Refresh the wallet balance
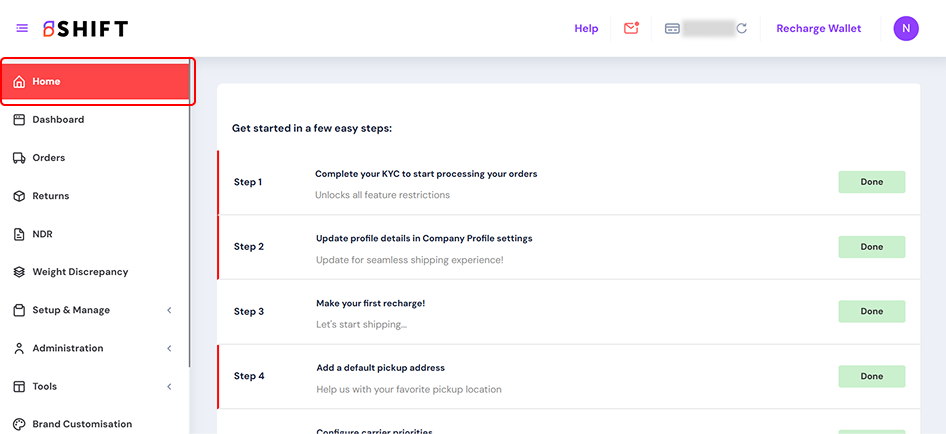Screen dimensions: 946x434 (x=742, y=29)
